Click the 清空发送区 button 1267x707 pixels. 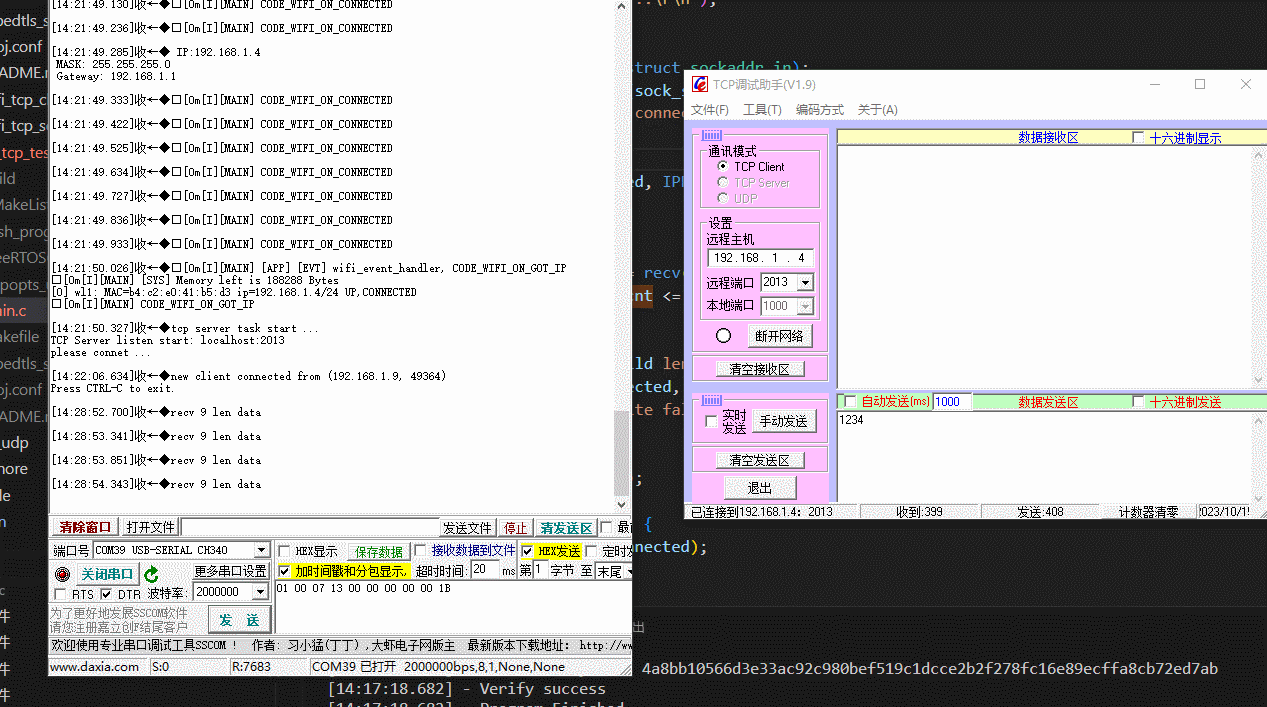[760, 460]
